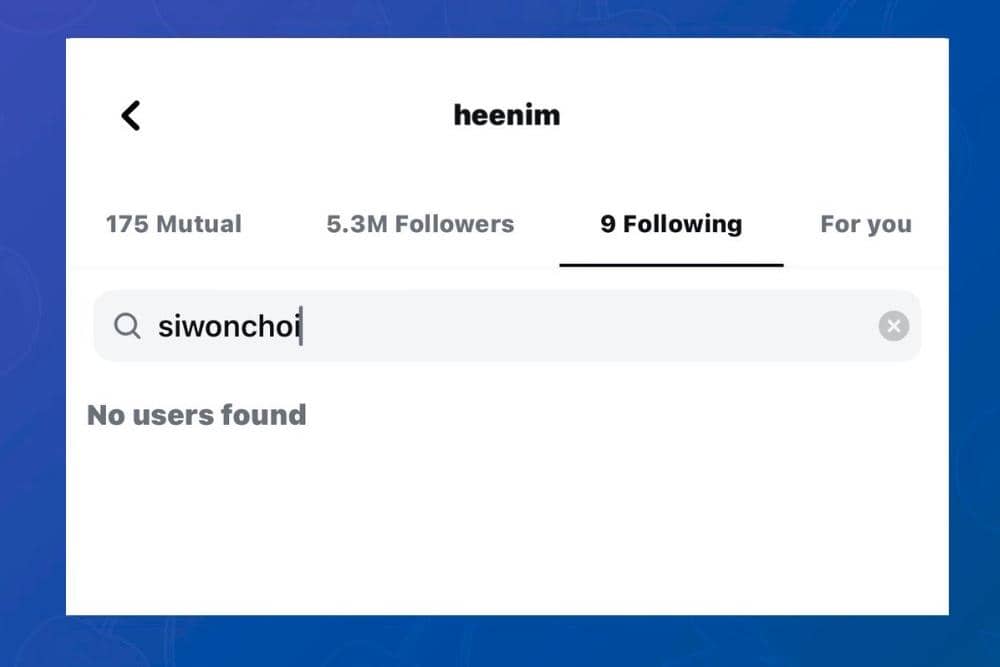This screenshot has height=667, width=1000.
Task: Click the black underline beneath 9 Following
Action: (671, 265)
